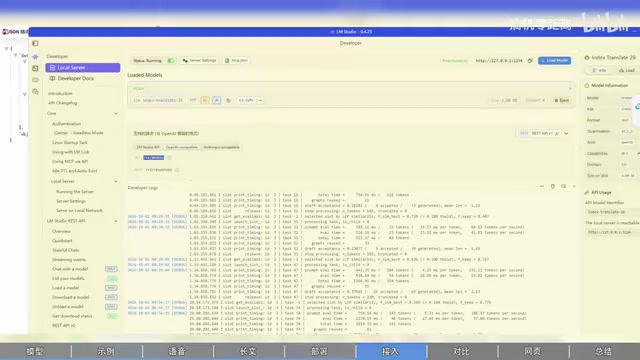
Task: Copy the loaded model identifier icon
Action: [228, 100]
